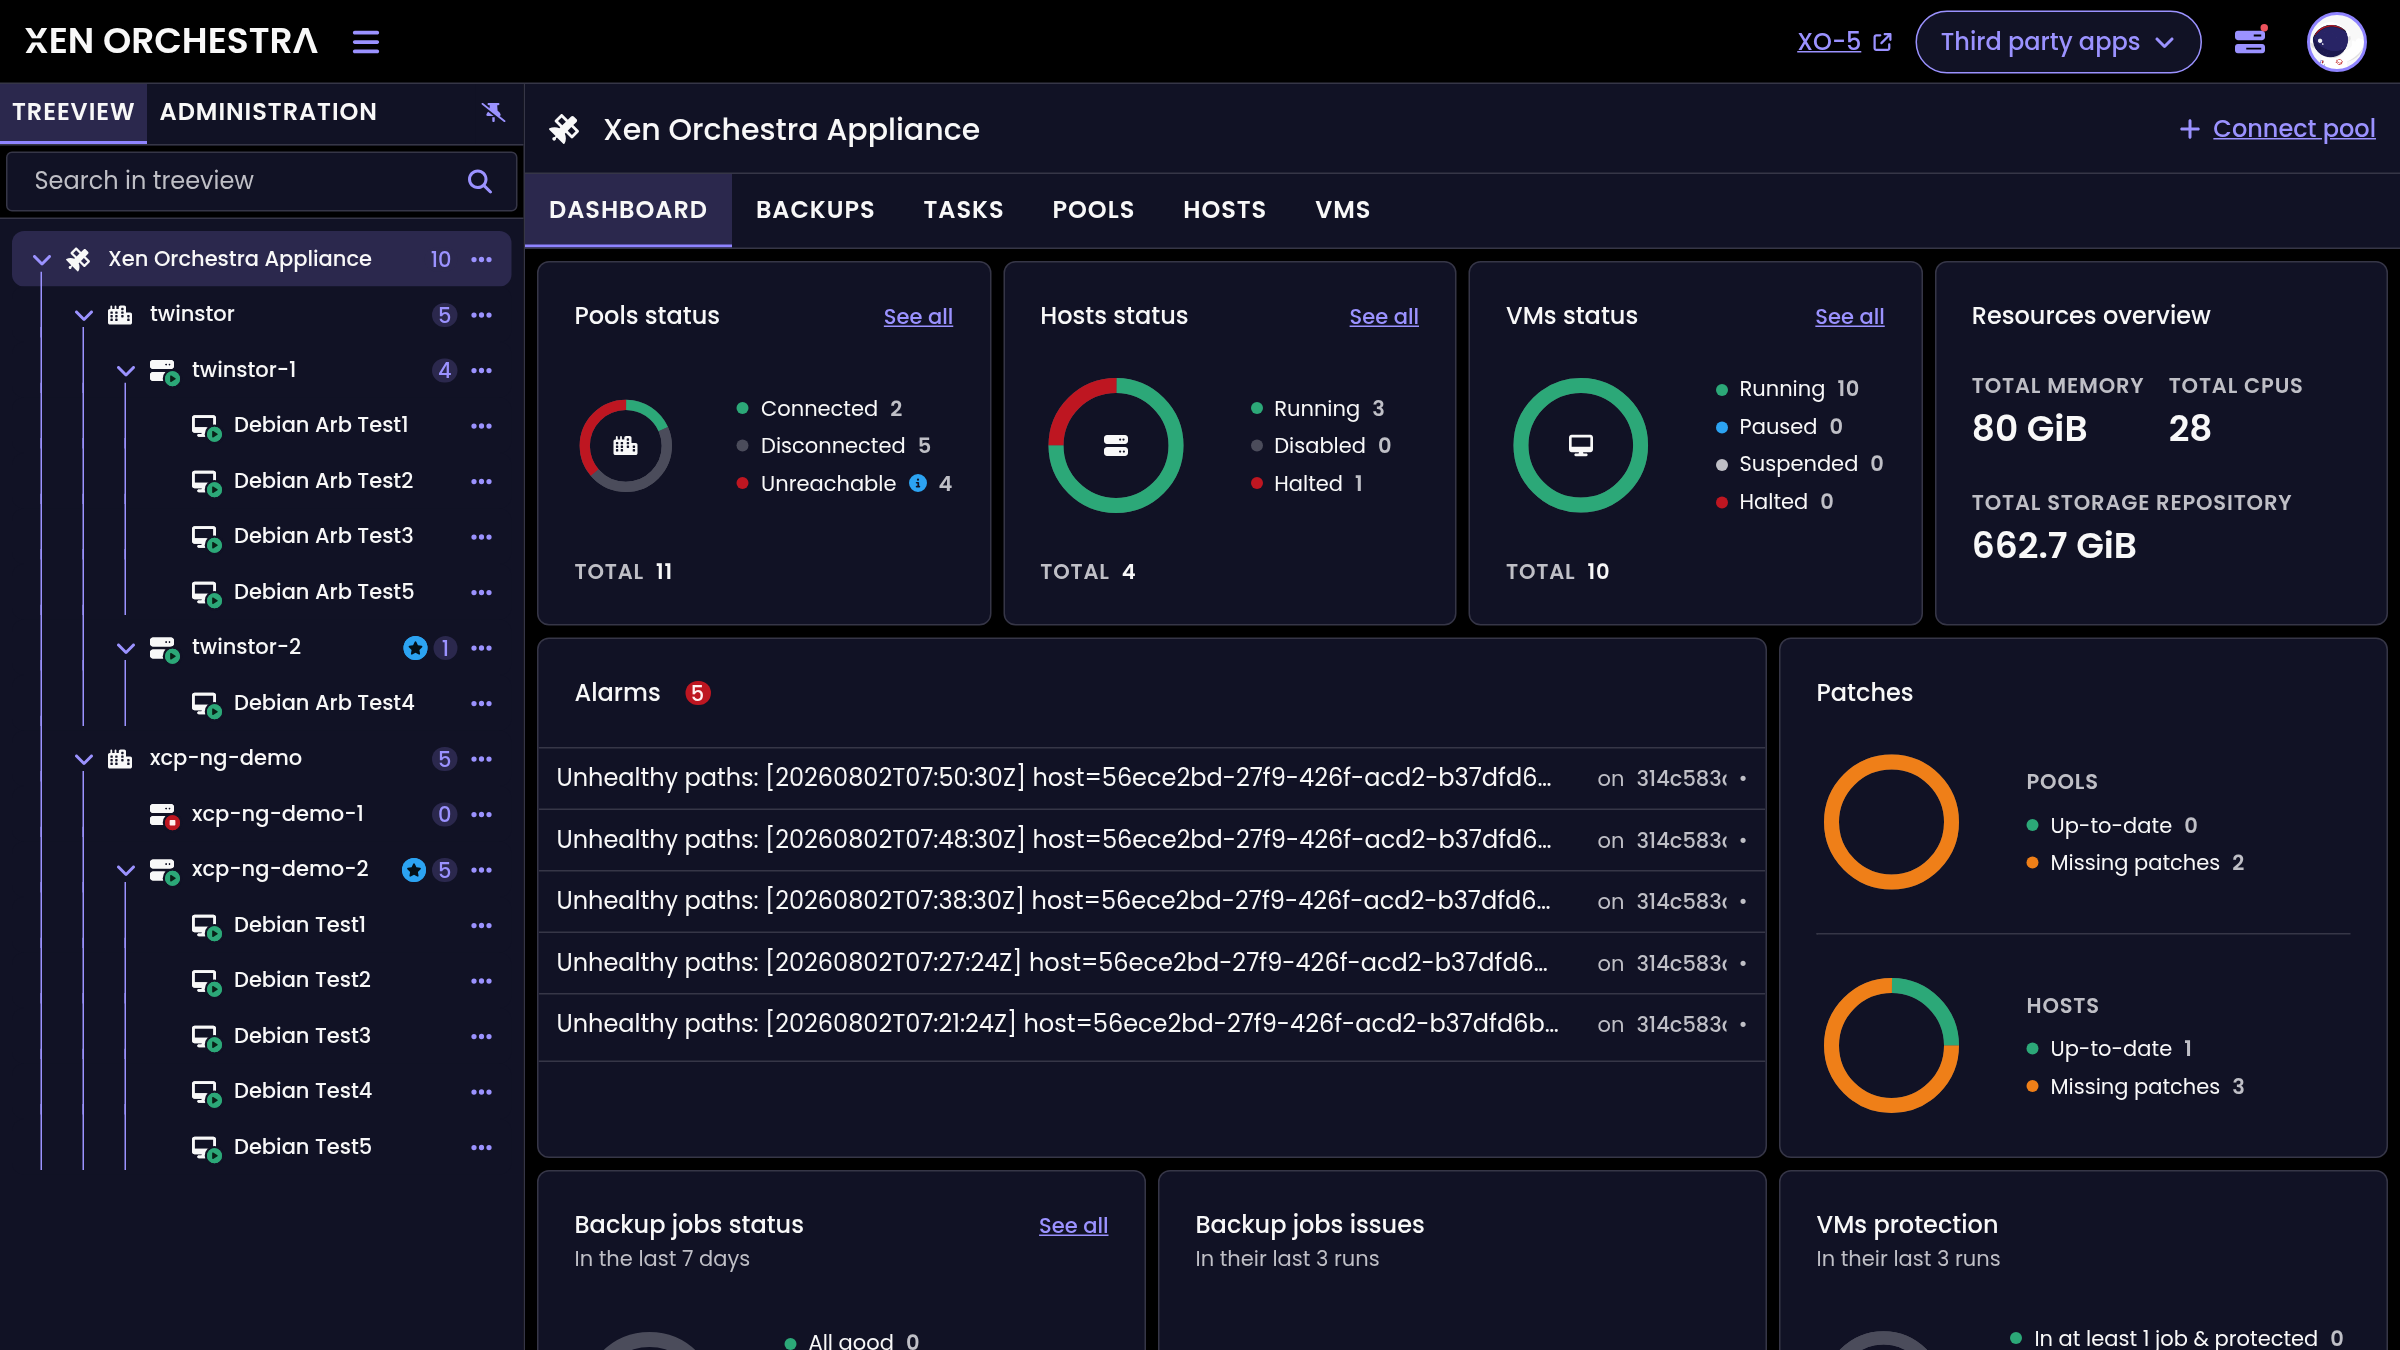Click the master star icon on xcp-ng-demo-2
Screen dimensions: 2400x1350
click(414, 870)
